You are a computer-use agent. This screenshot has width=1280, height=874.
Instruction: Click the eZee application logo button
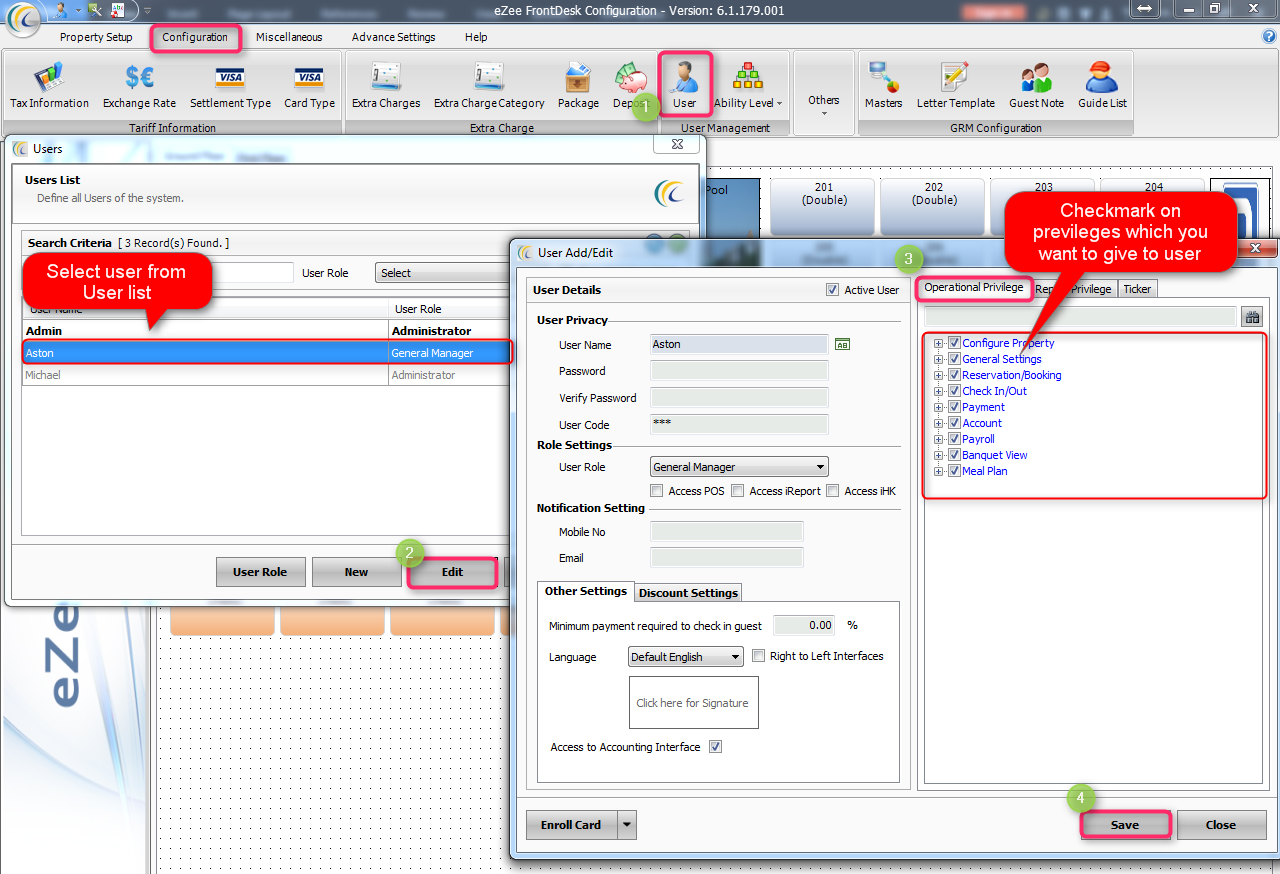(x=22, y=18)
